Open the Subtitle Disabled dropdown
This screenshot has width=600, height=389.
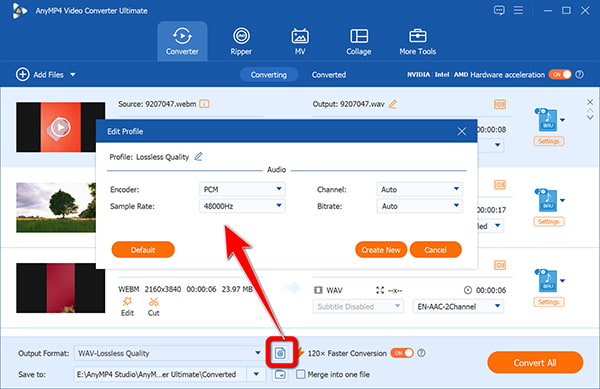click(358, 306)
